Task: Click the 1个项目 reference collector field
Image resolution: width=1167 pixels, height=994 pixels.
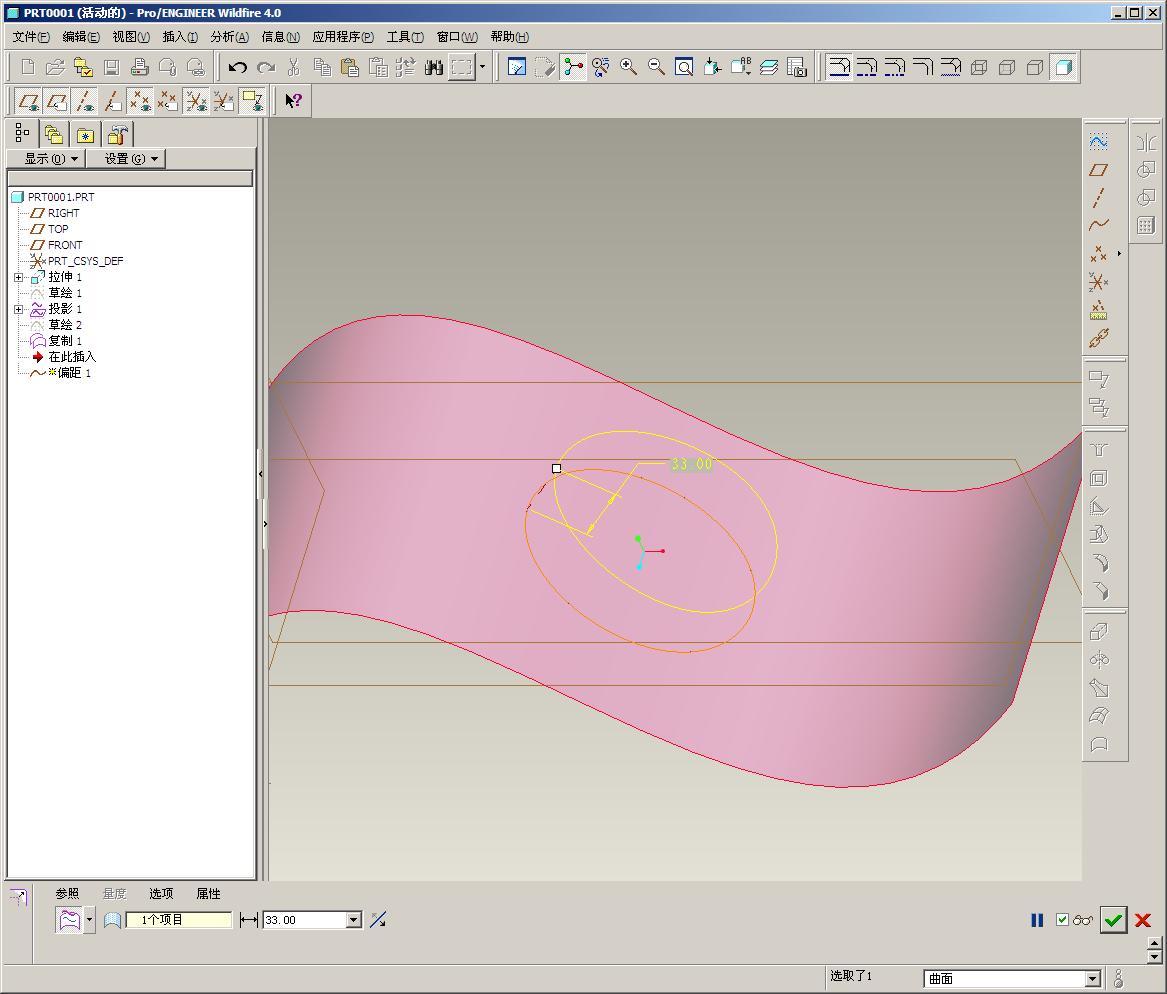Action: coord(178,920)
